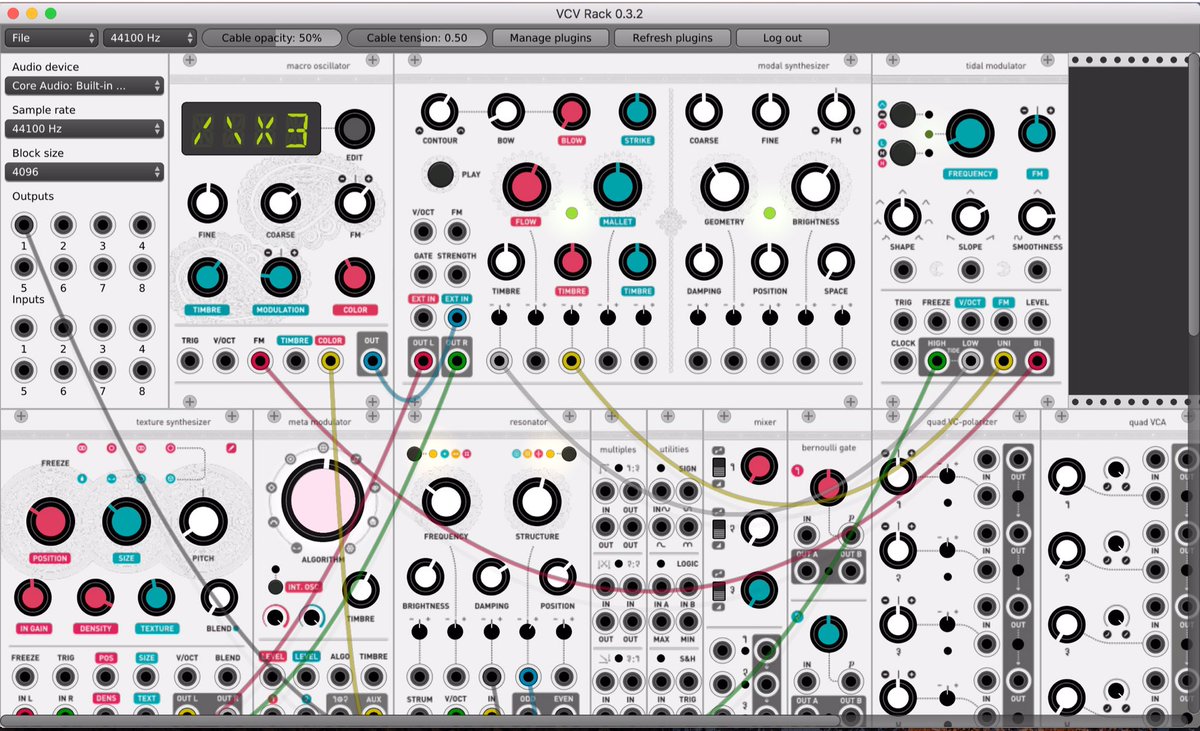Click modal synthesizer GATE jack
Image resolution: width=1200 pixels, height=731 pixels.
tap(423, 275)
